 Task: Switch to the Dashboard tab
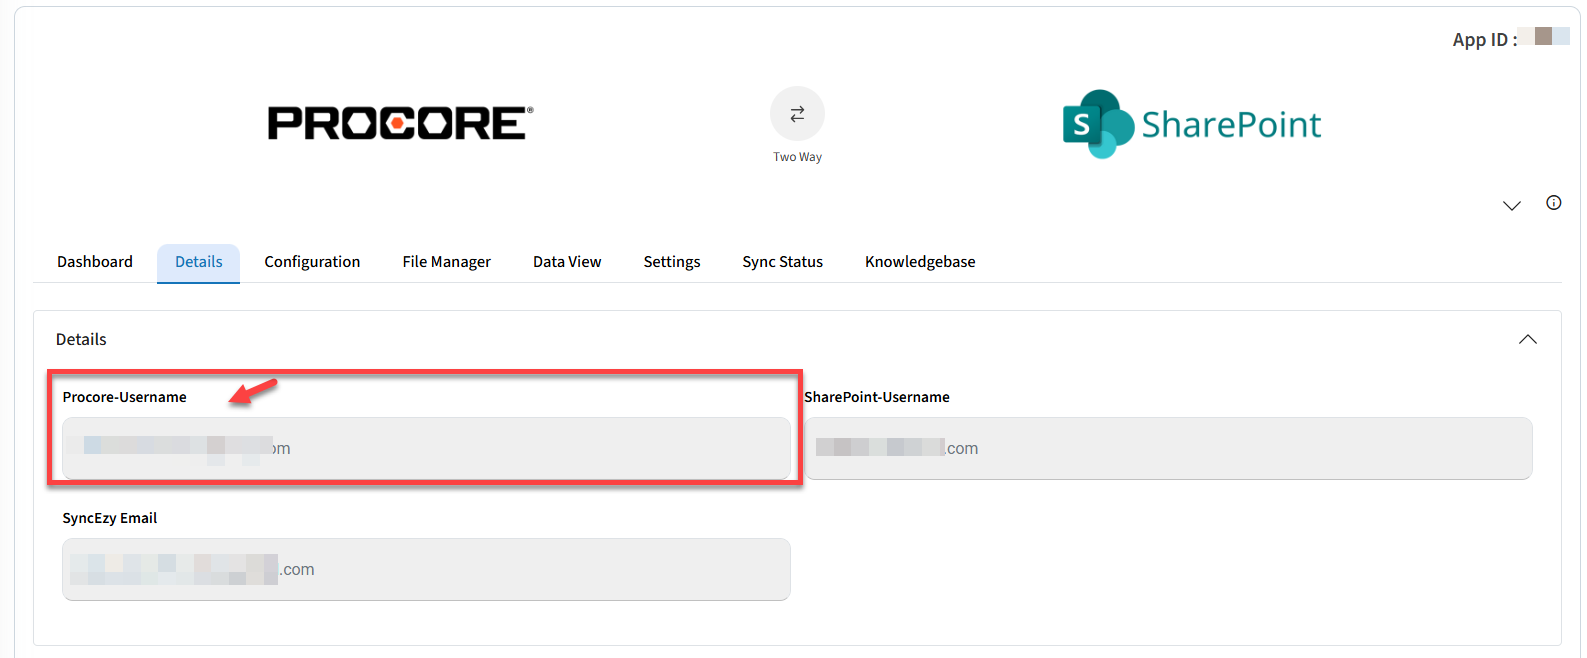[x=95, y=262]
